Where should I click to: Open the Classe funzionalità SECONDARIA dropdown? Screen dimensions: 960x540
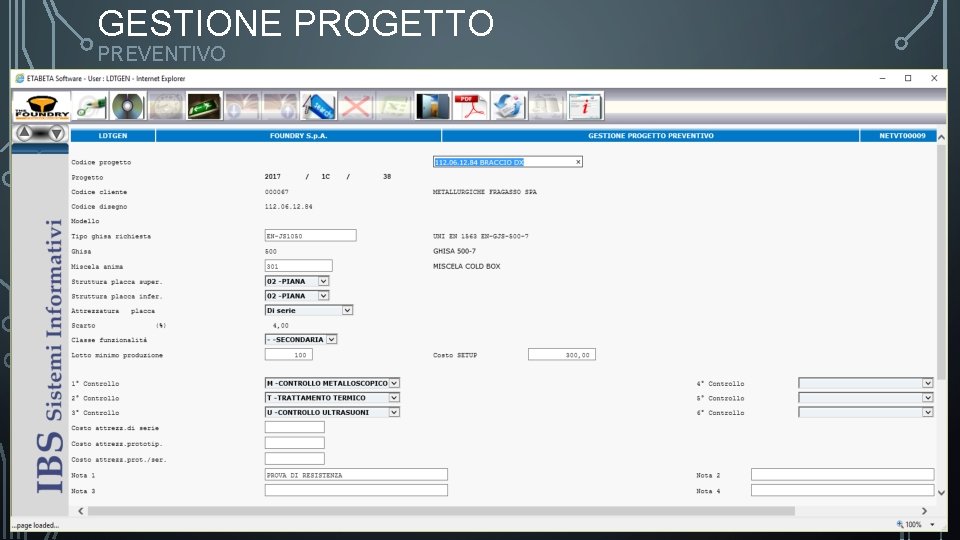(x=331, y=339)
